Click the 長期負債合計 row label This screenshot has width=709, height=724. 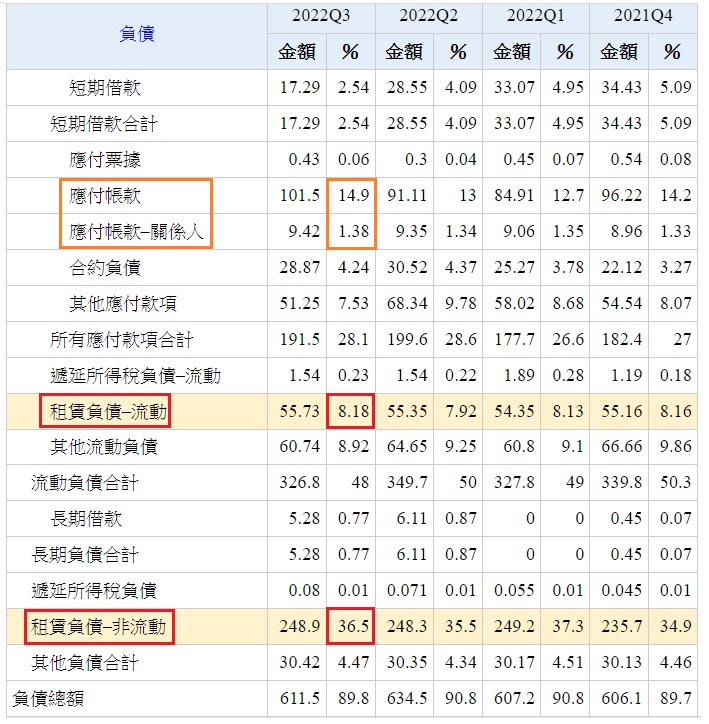pos(85,555)
